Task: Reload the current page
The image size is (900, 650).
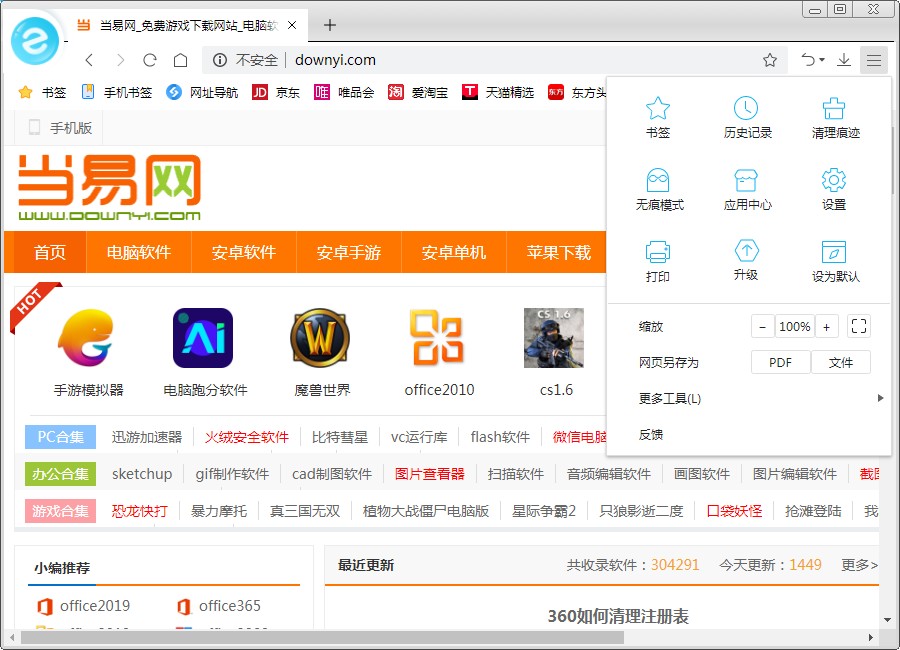Action: click(150, 60)
